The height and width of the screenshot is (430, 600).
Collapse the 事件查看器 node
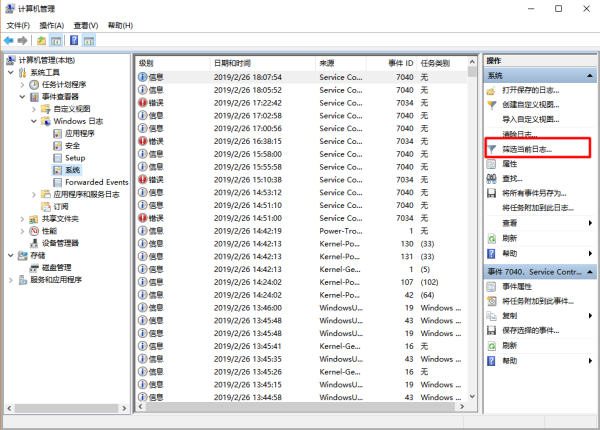[x=22, y=97]
